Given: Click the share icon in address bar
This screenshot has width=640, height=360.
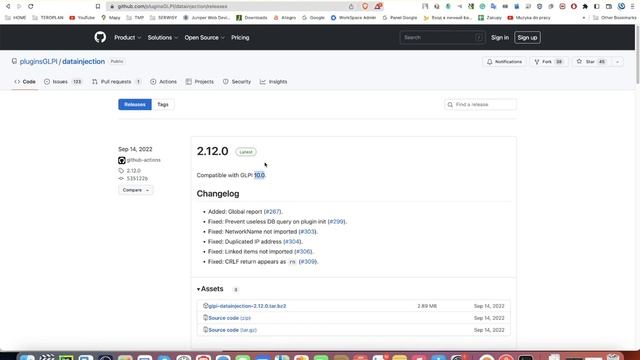Looking at the screenshot, I should pyautogui.click(x=351, y=6).
